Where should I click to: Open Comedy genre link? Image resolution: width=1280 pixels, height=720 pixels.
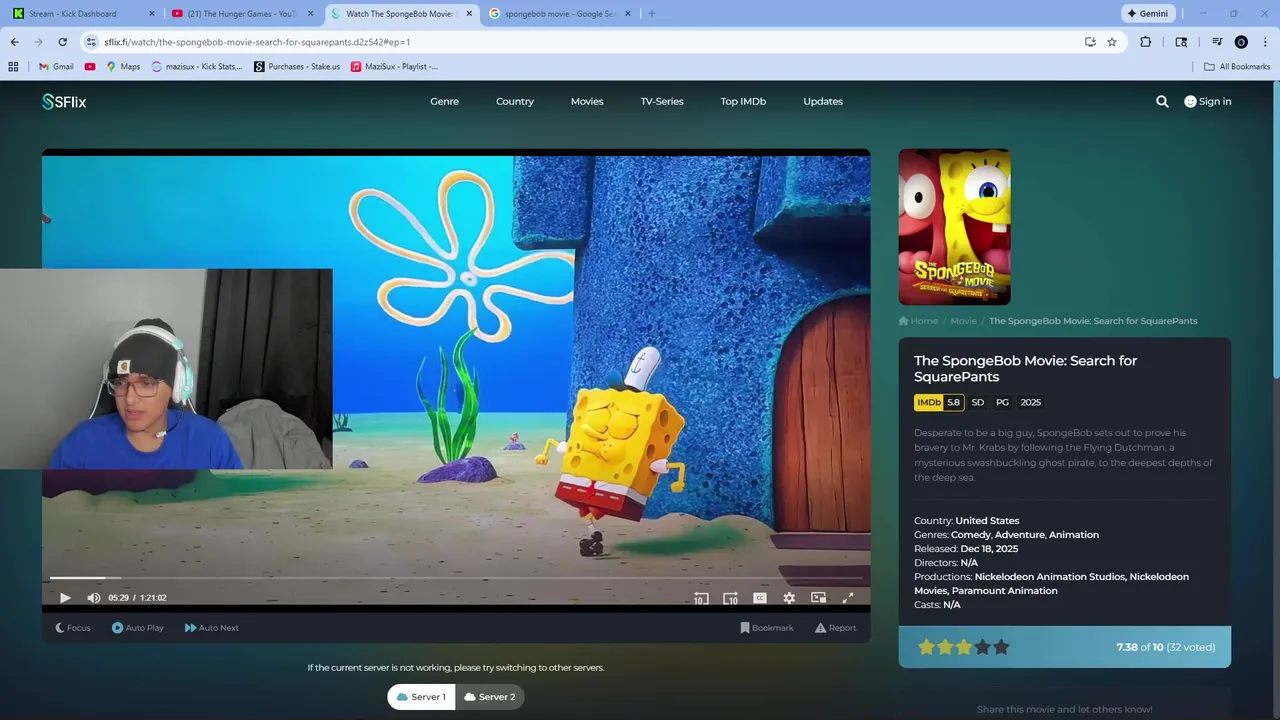click(x=970, y=535)
